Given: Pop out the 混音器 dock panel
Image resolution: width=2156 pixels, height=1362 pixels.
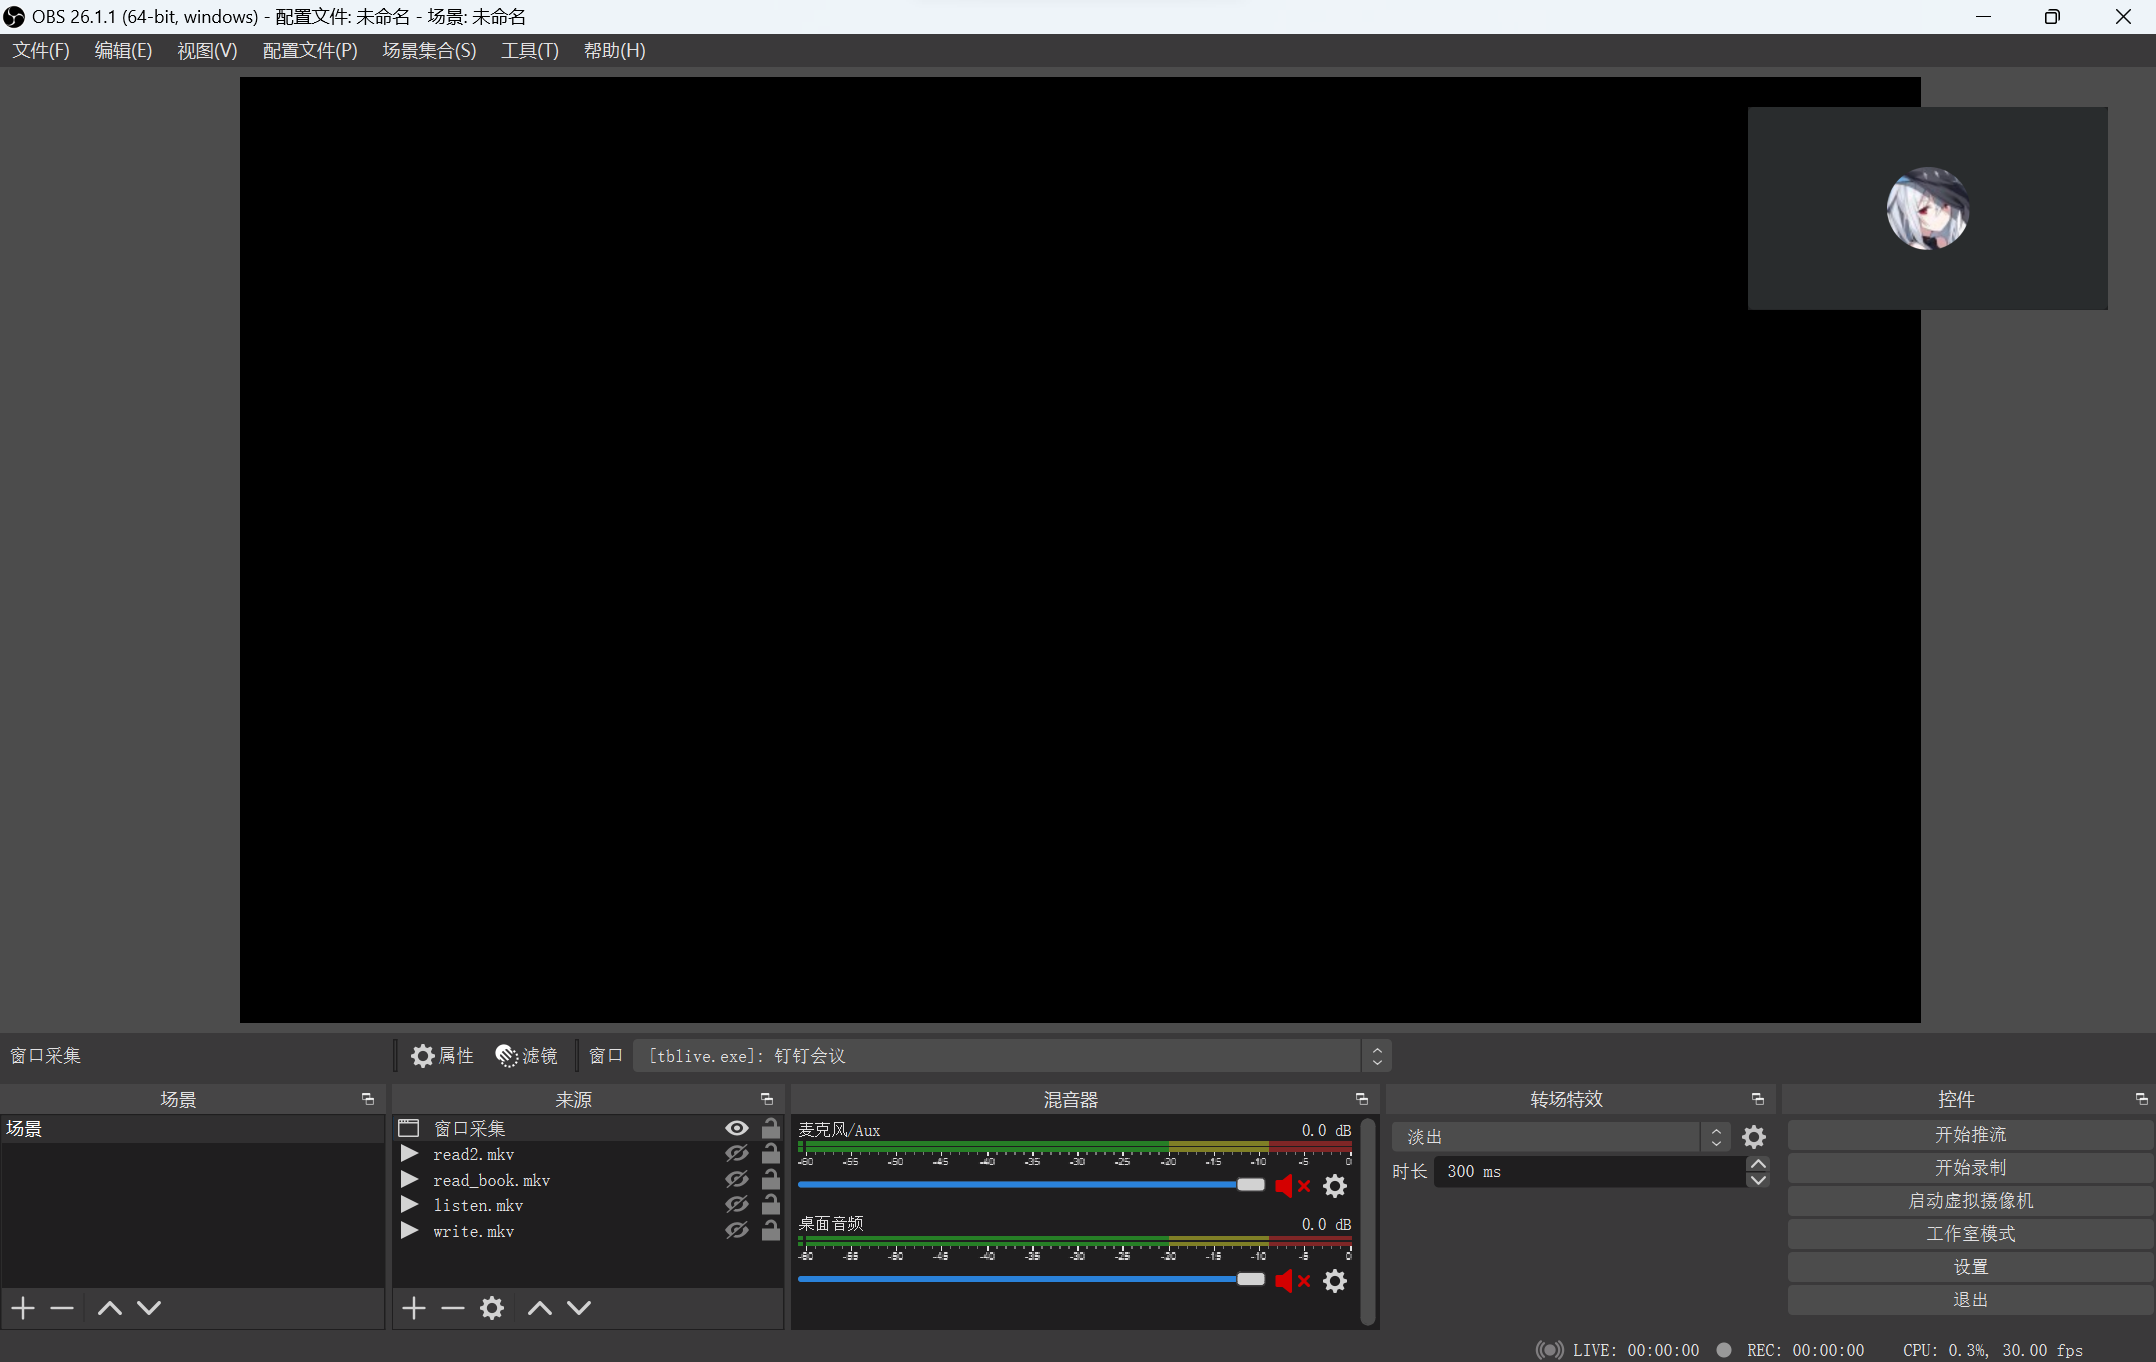Looking at the screenshot, I should (1361, 1099).
